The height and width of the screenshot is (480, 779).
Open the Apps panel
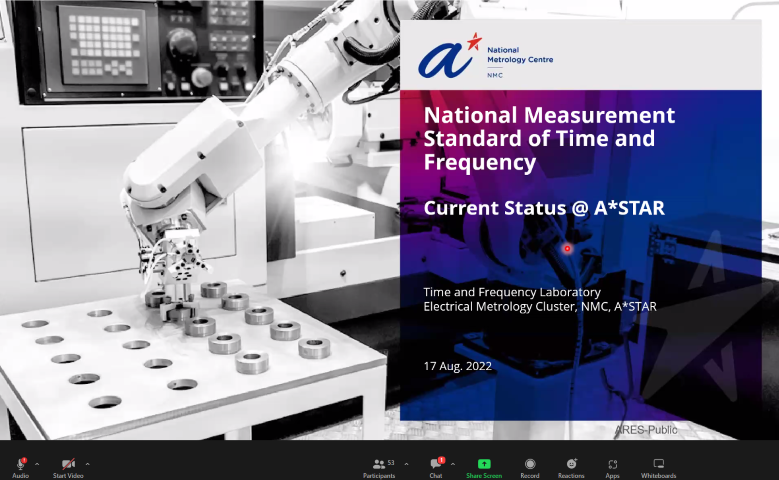point(612,465)
